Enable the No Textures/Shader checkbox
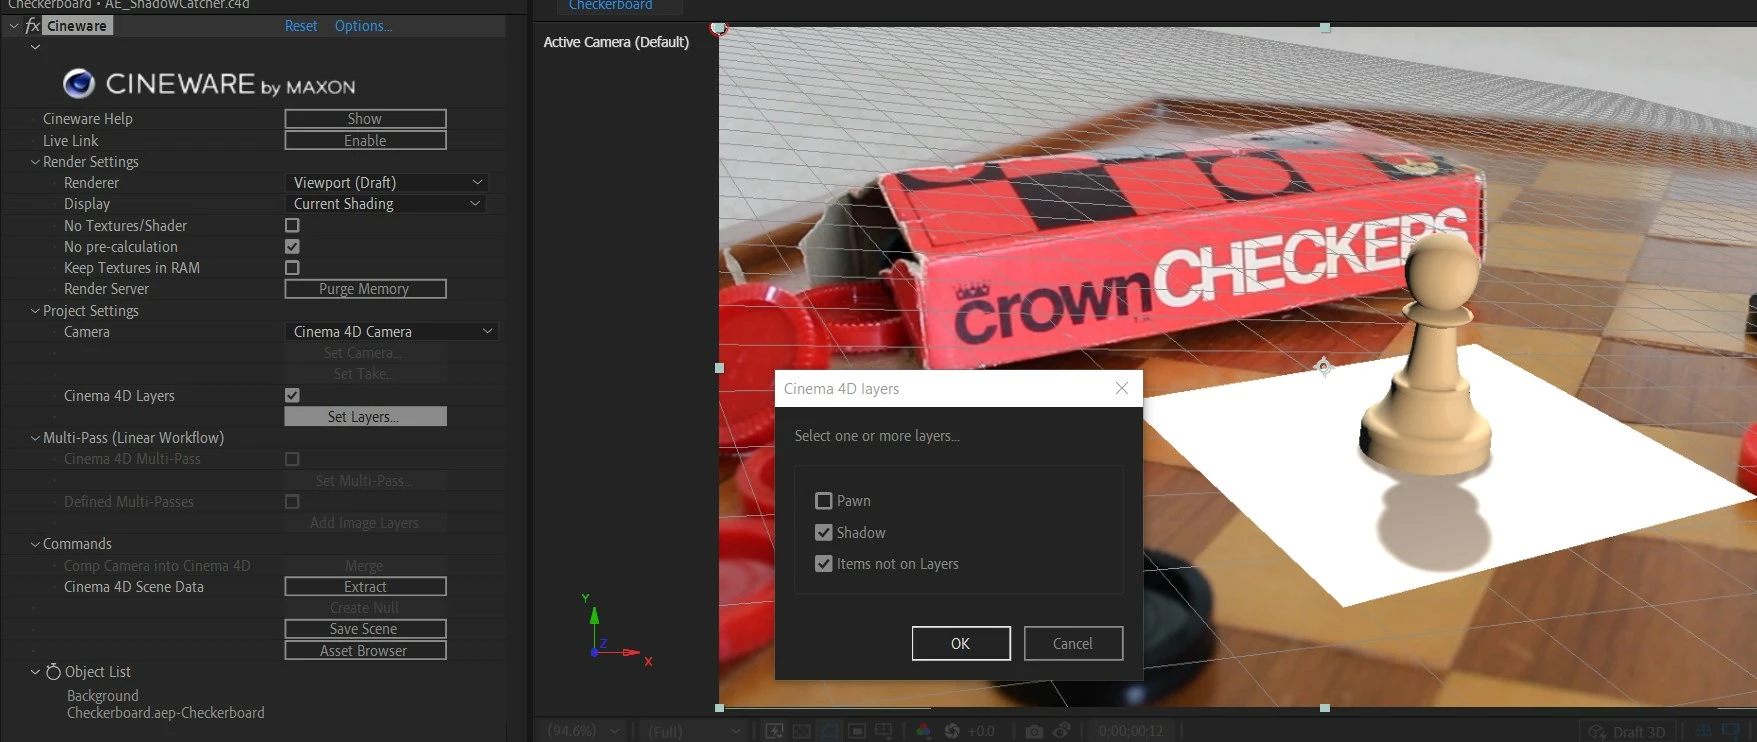Screen dimensions: 1757x742 point(292,226)
